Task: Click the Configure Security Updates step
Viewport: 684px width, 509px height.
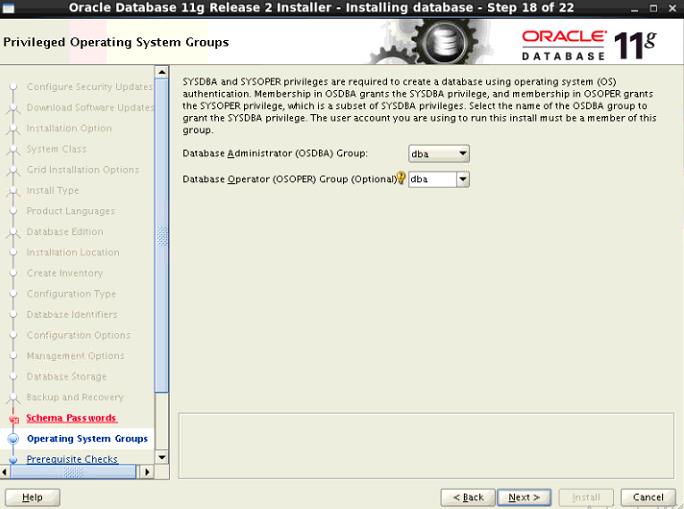Action: (89, 87)
